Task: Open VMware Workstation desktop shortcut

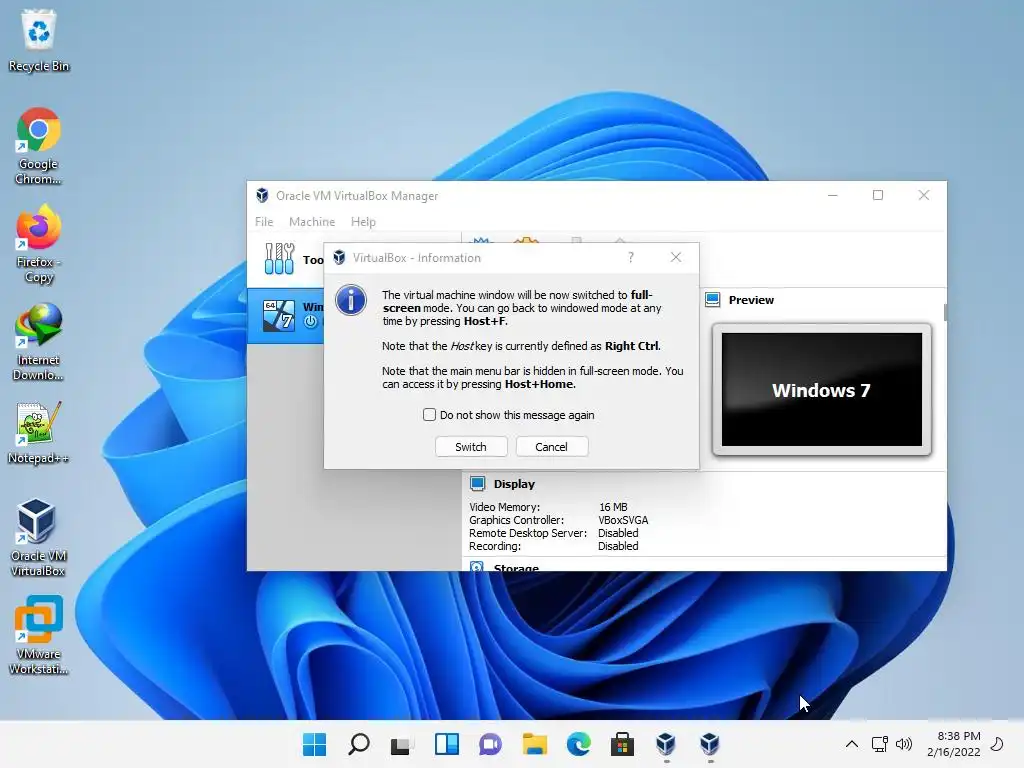Action: coord(39,636)
